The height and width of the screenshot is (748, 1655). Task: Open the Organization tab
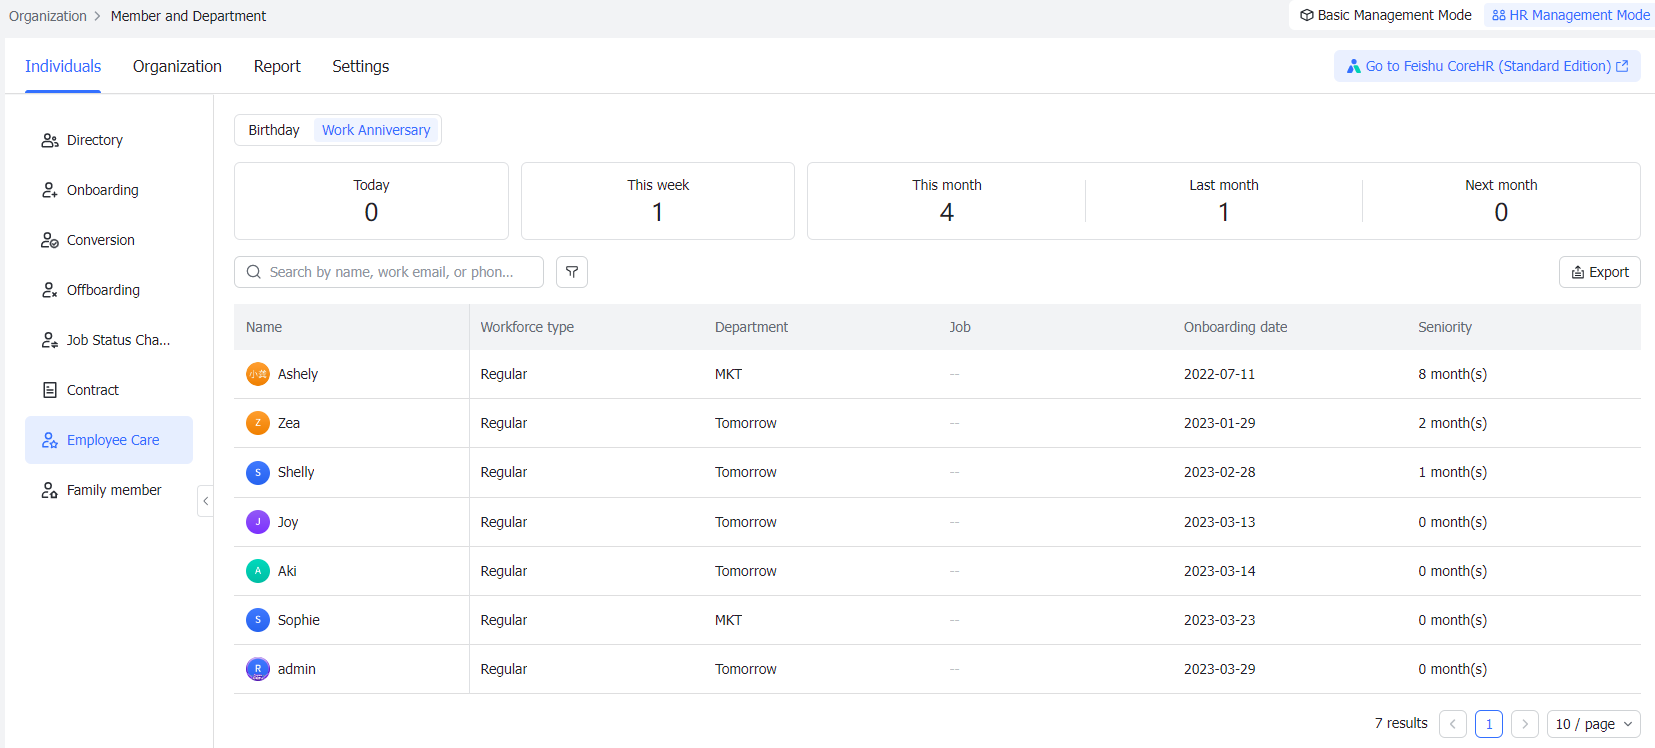pyautogui.click(x=177, y=66)
